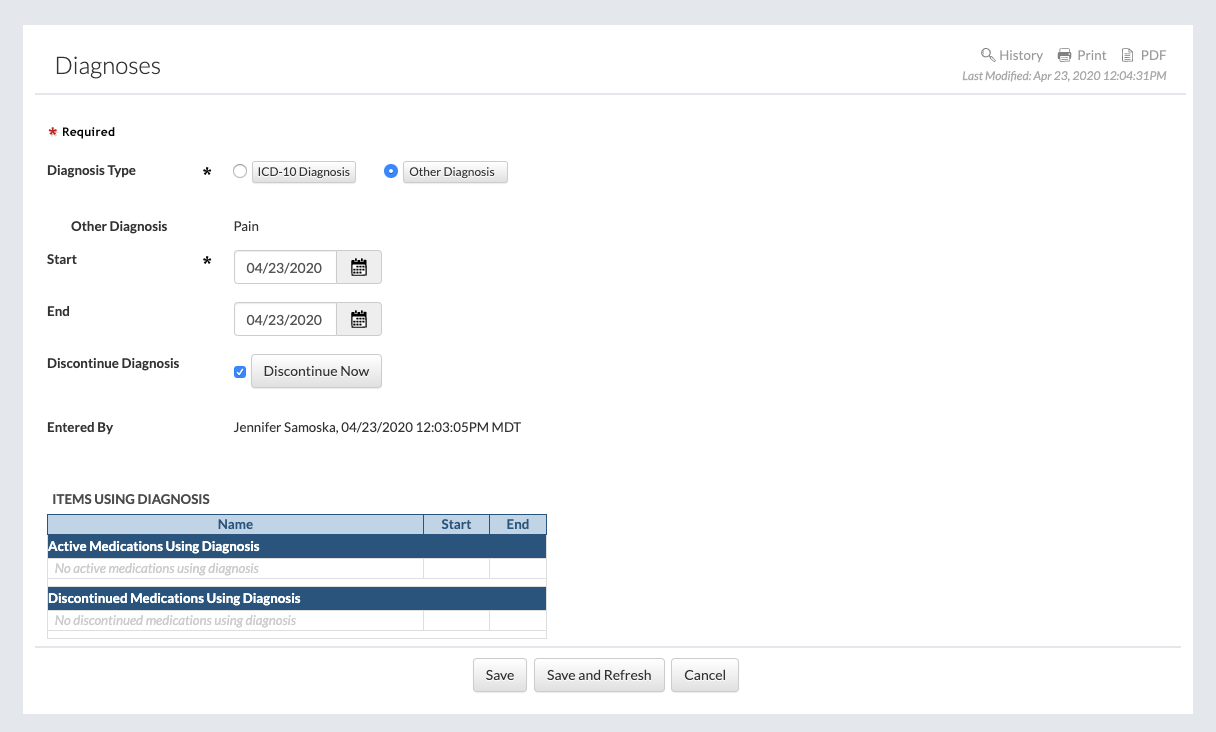Open the Start date calendar picker
Screen dimensions: 1216x732
click(359, 267)
